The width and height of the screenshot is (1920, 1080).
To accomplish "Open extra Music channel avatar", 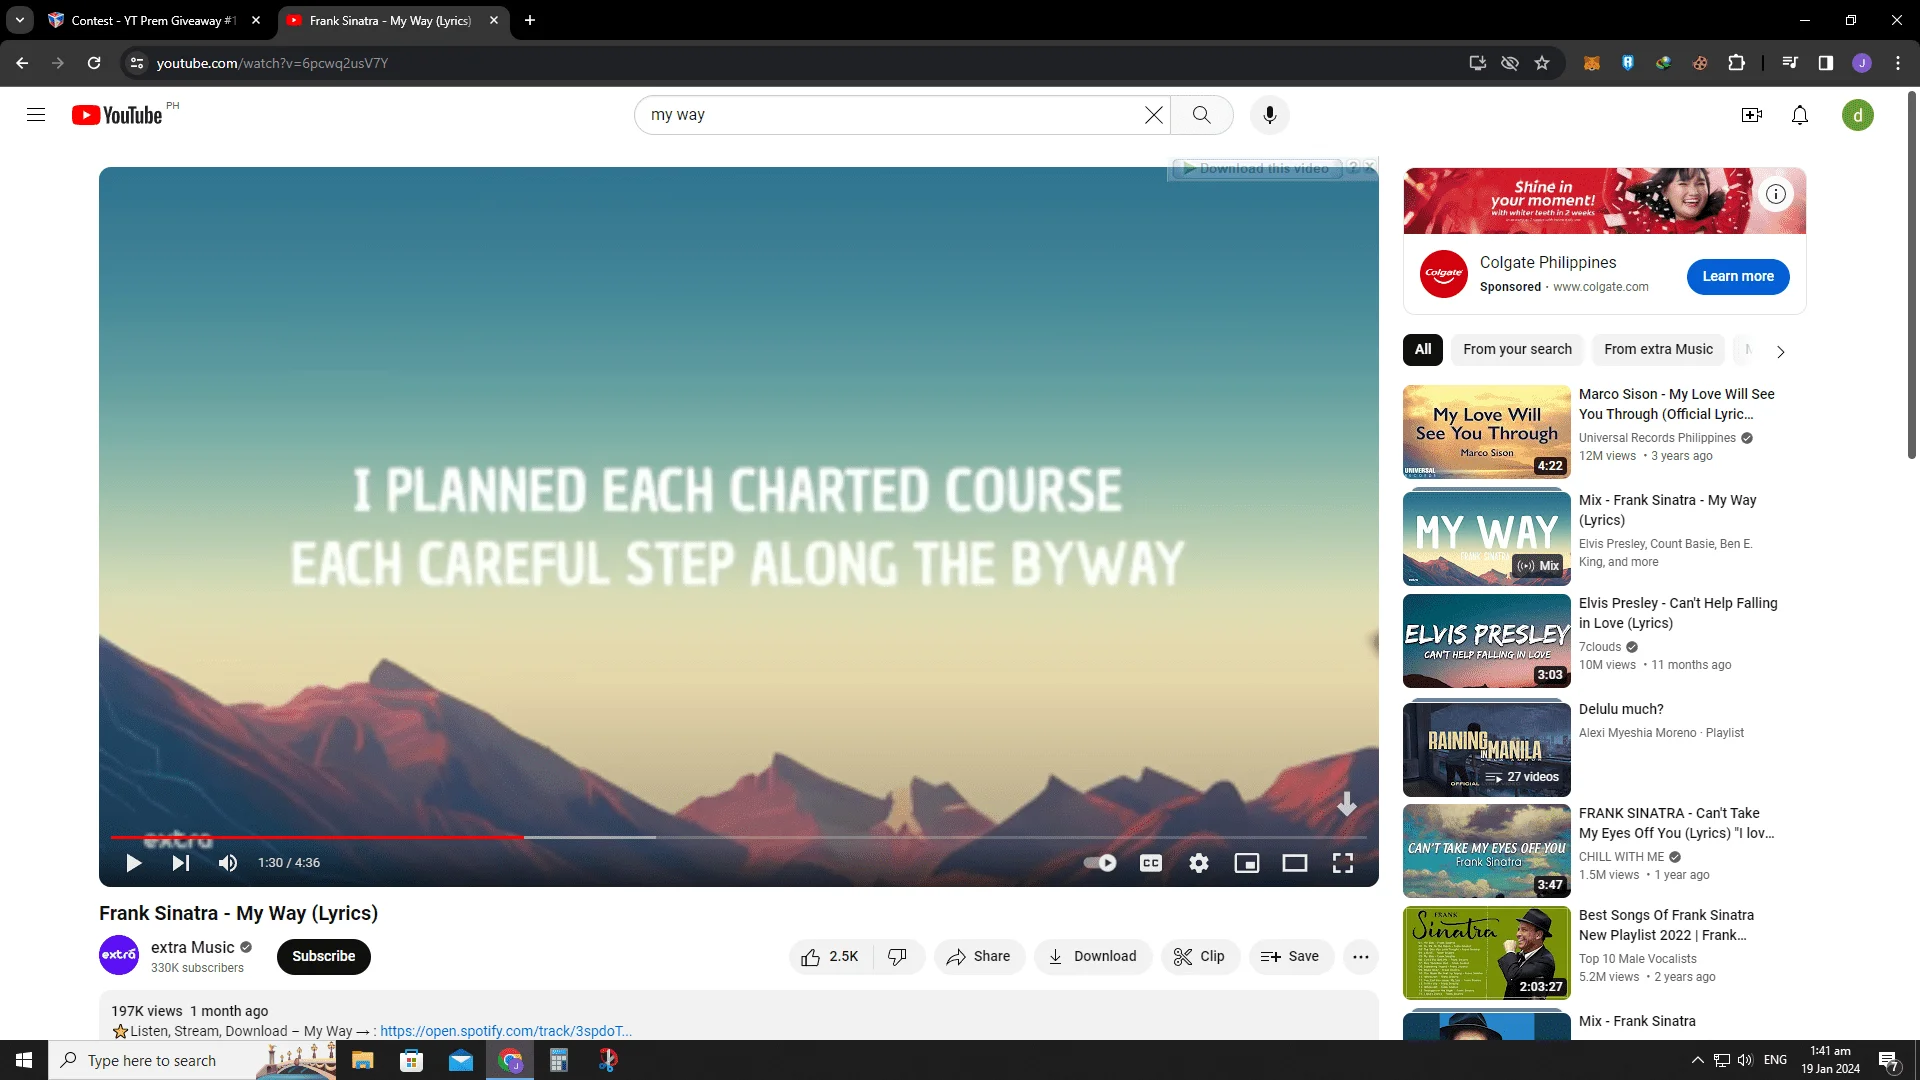I will [119, 955].
